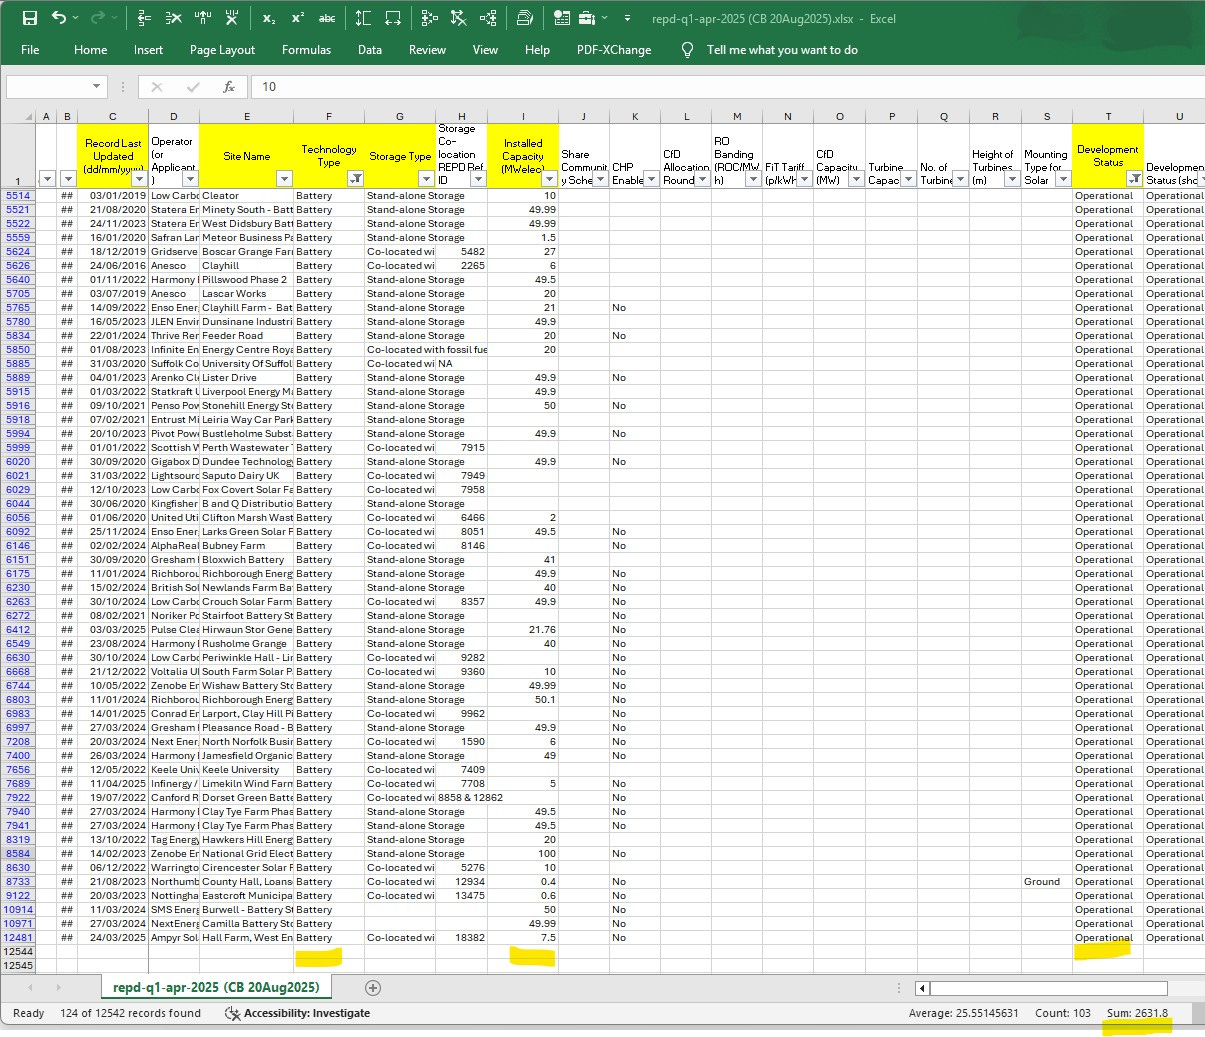This screenshot has height=1037, width=1205.
Task: Open the Formulas ribbon tab
Action: (306, 50)
